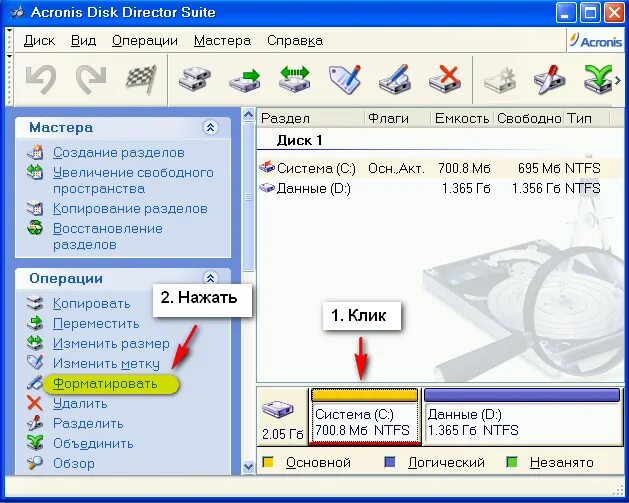Click the Флаги column header

click(398, 118)
